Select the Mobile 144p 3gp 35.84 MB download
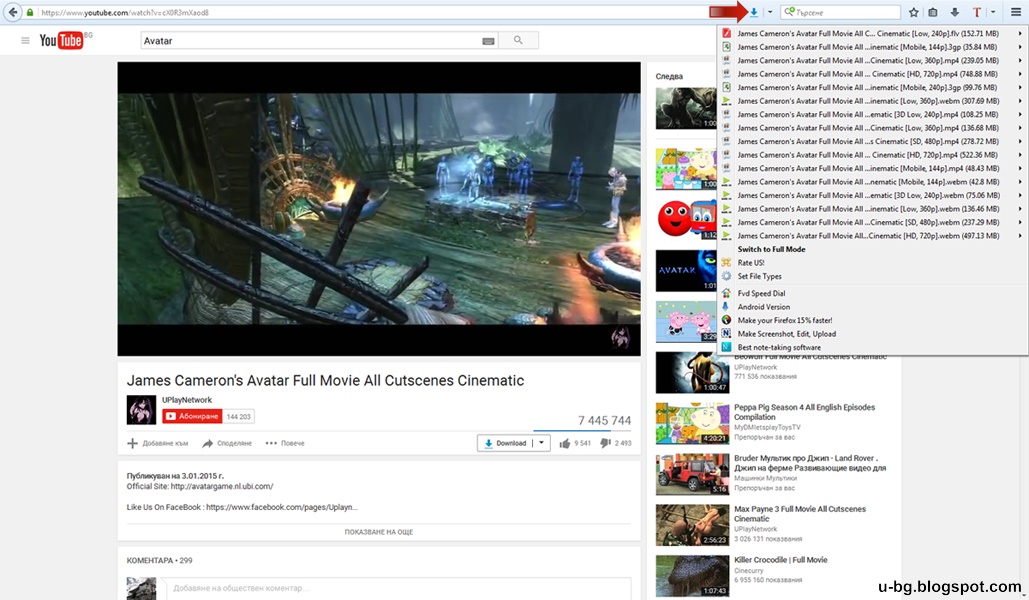 868,47
